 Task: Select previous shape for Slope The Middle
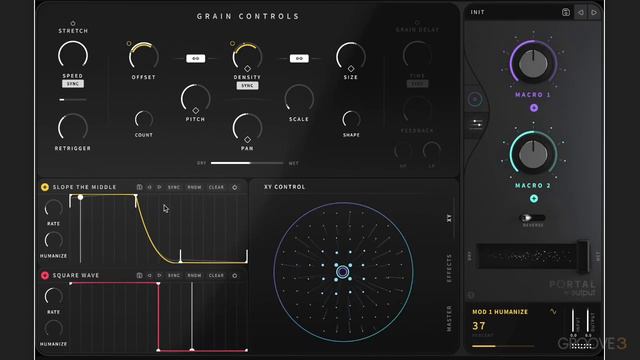[x=149, y=187]
